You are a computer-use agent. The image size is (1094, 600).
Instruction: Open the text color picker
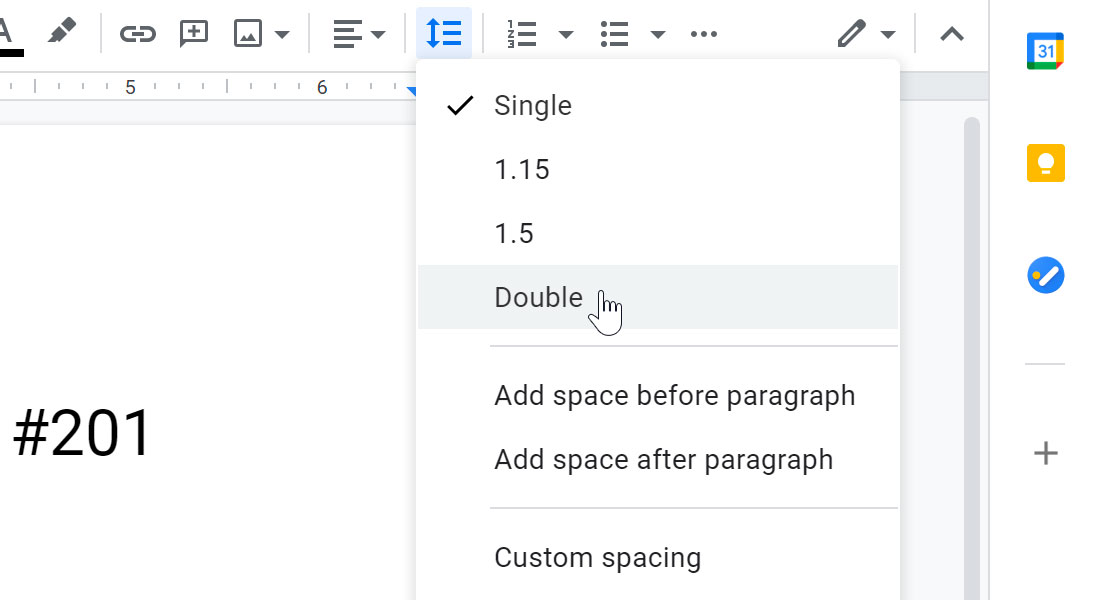5,33
